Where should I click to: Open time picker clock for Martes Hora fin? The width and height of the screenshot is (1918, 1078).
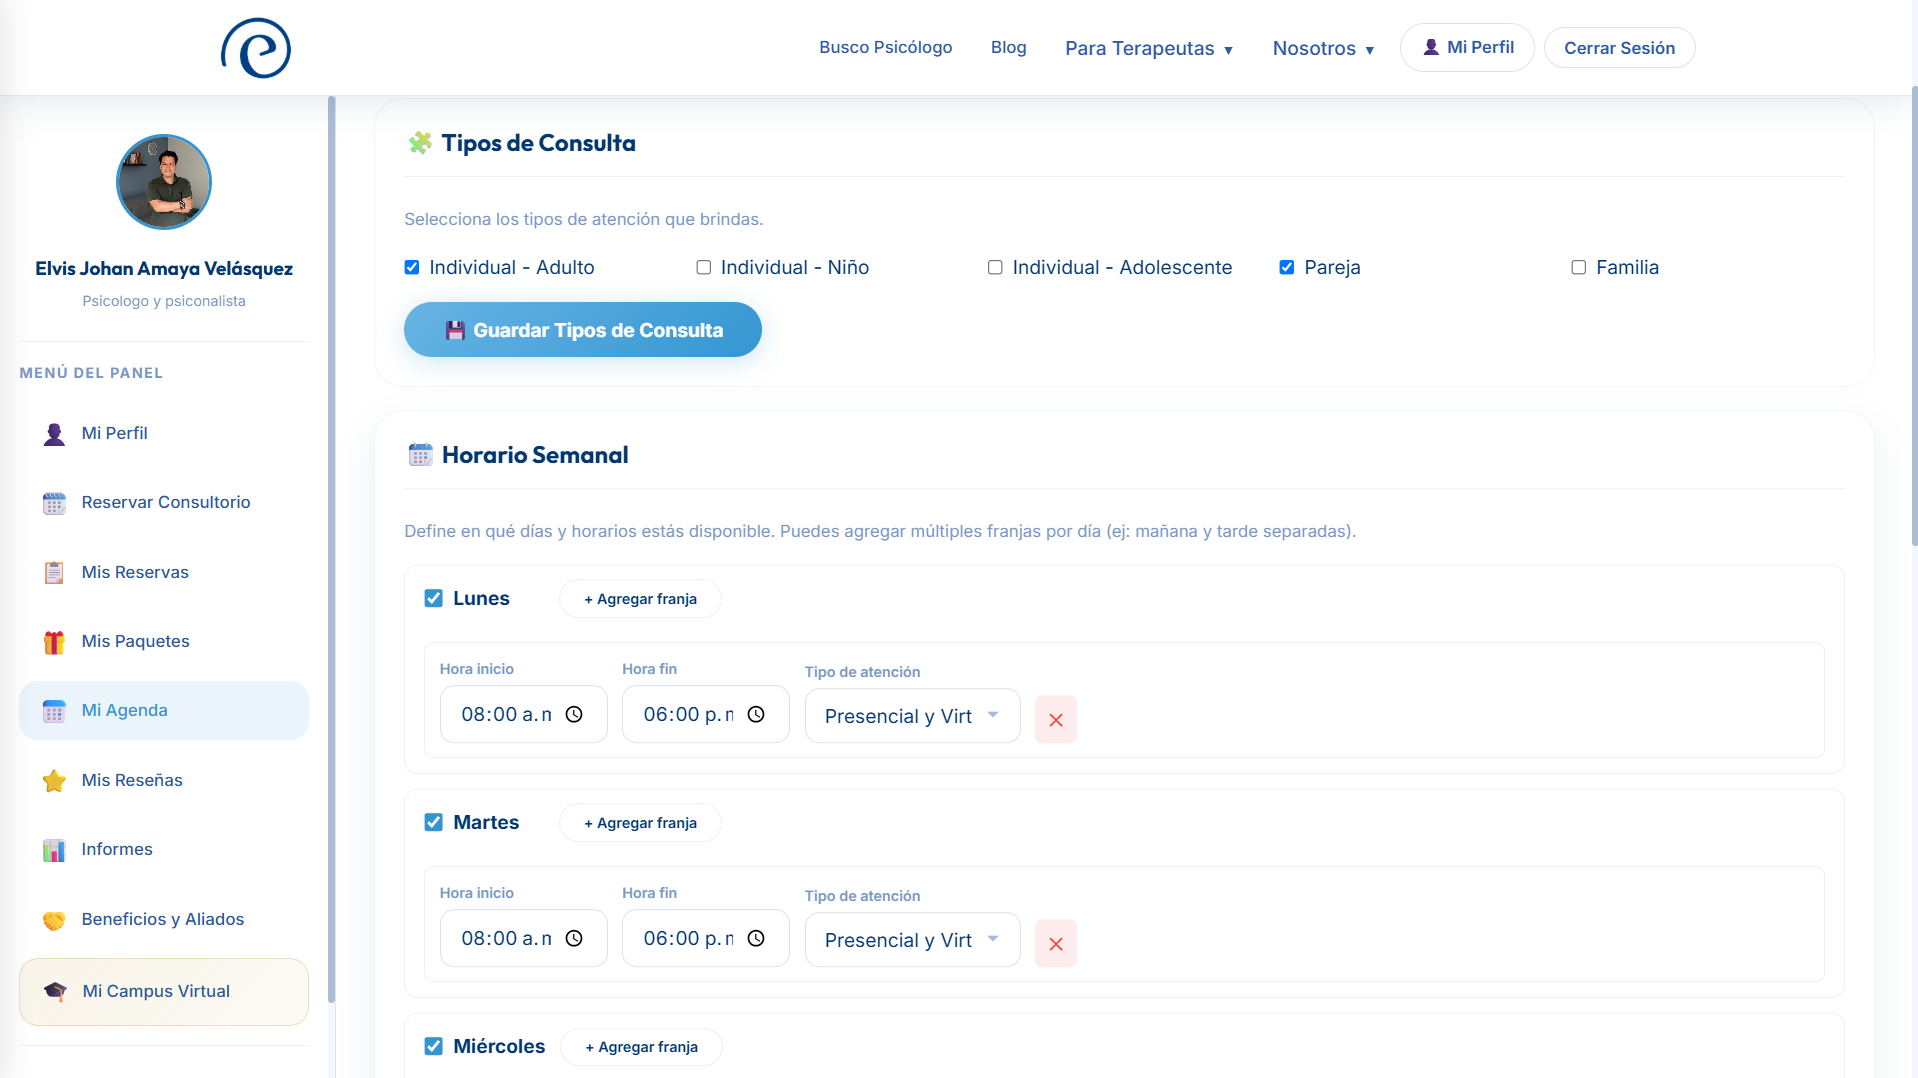(x=756, y=938)
